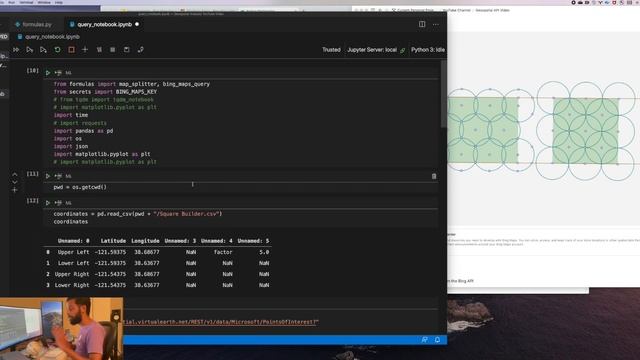Restart the Jupyter kernel
This screenshot has width=640, height=360.
(58, 50)
